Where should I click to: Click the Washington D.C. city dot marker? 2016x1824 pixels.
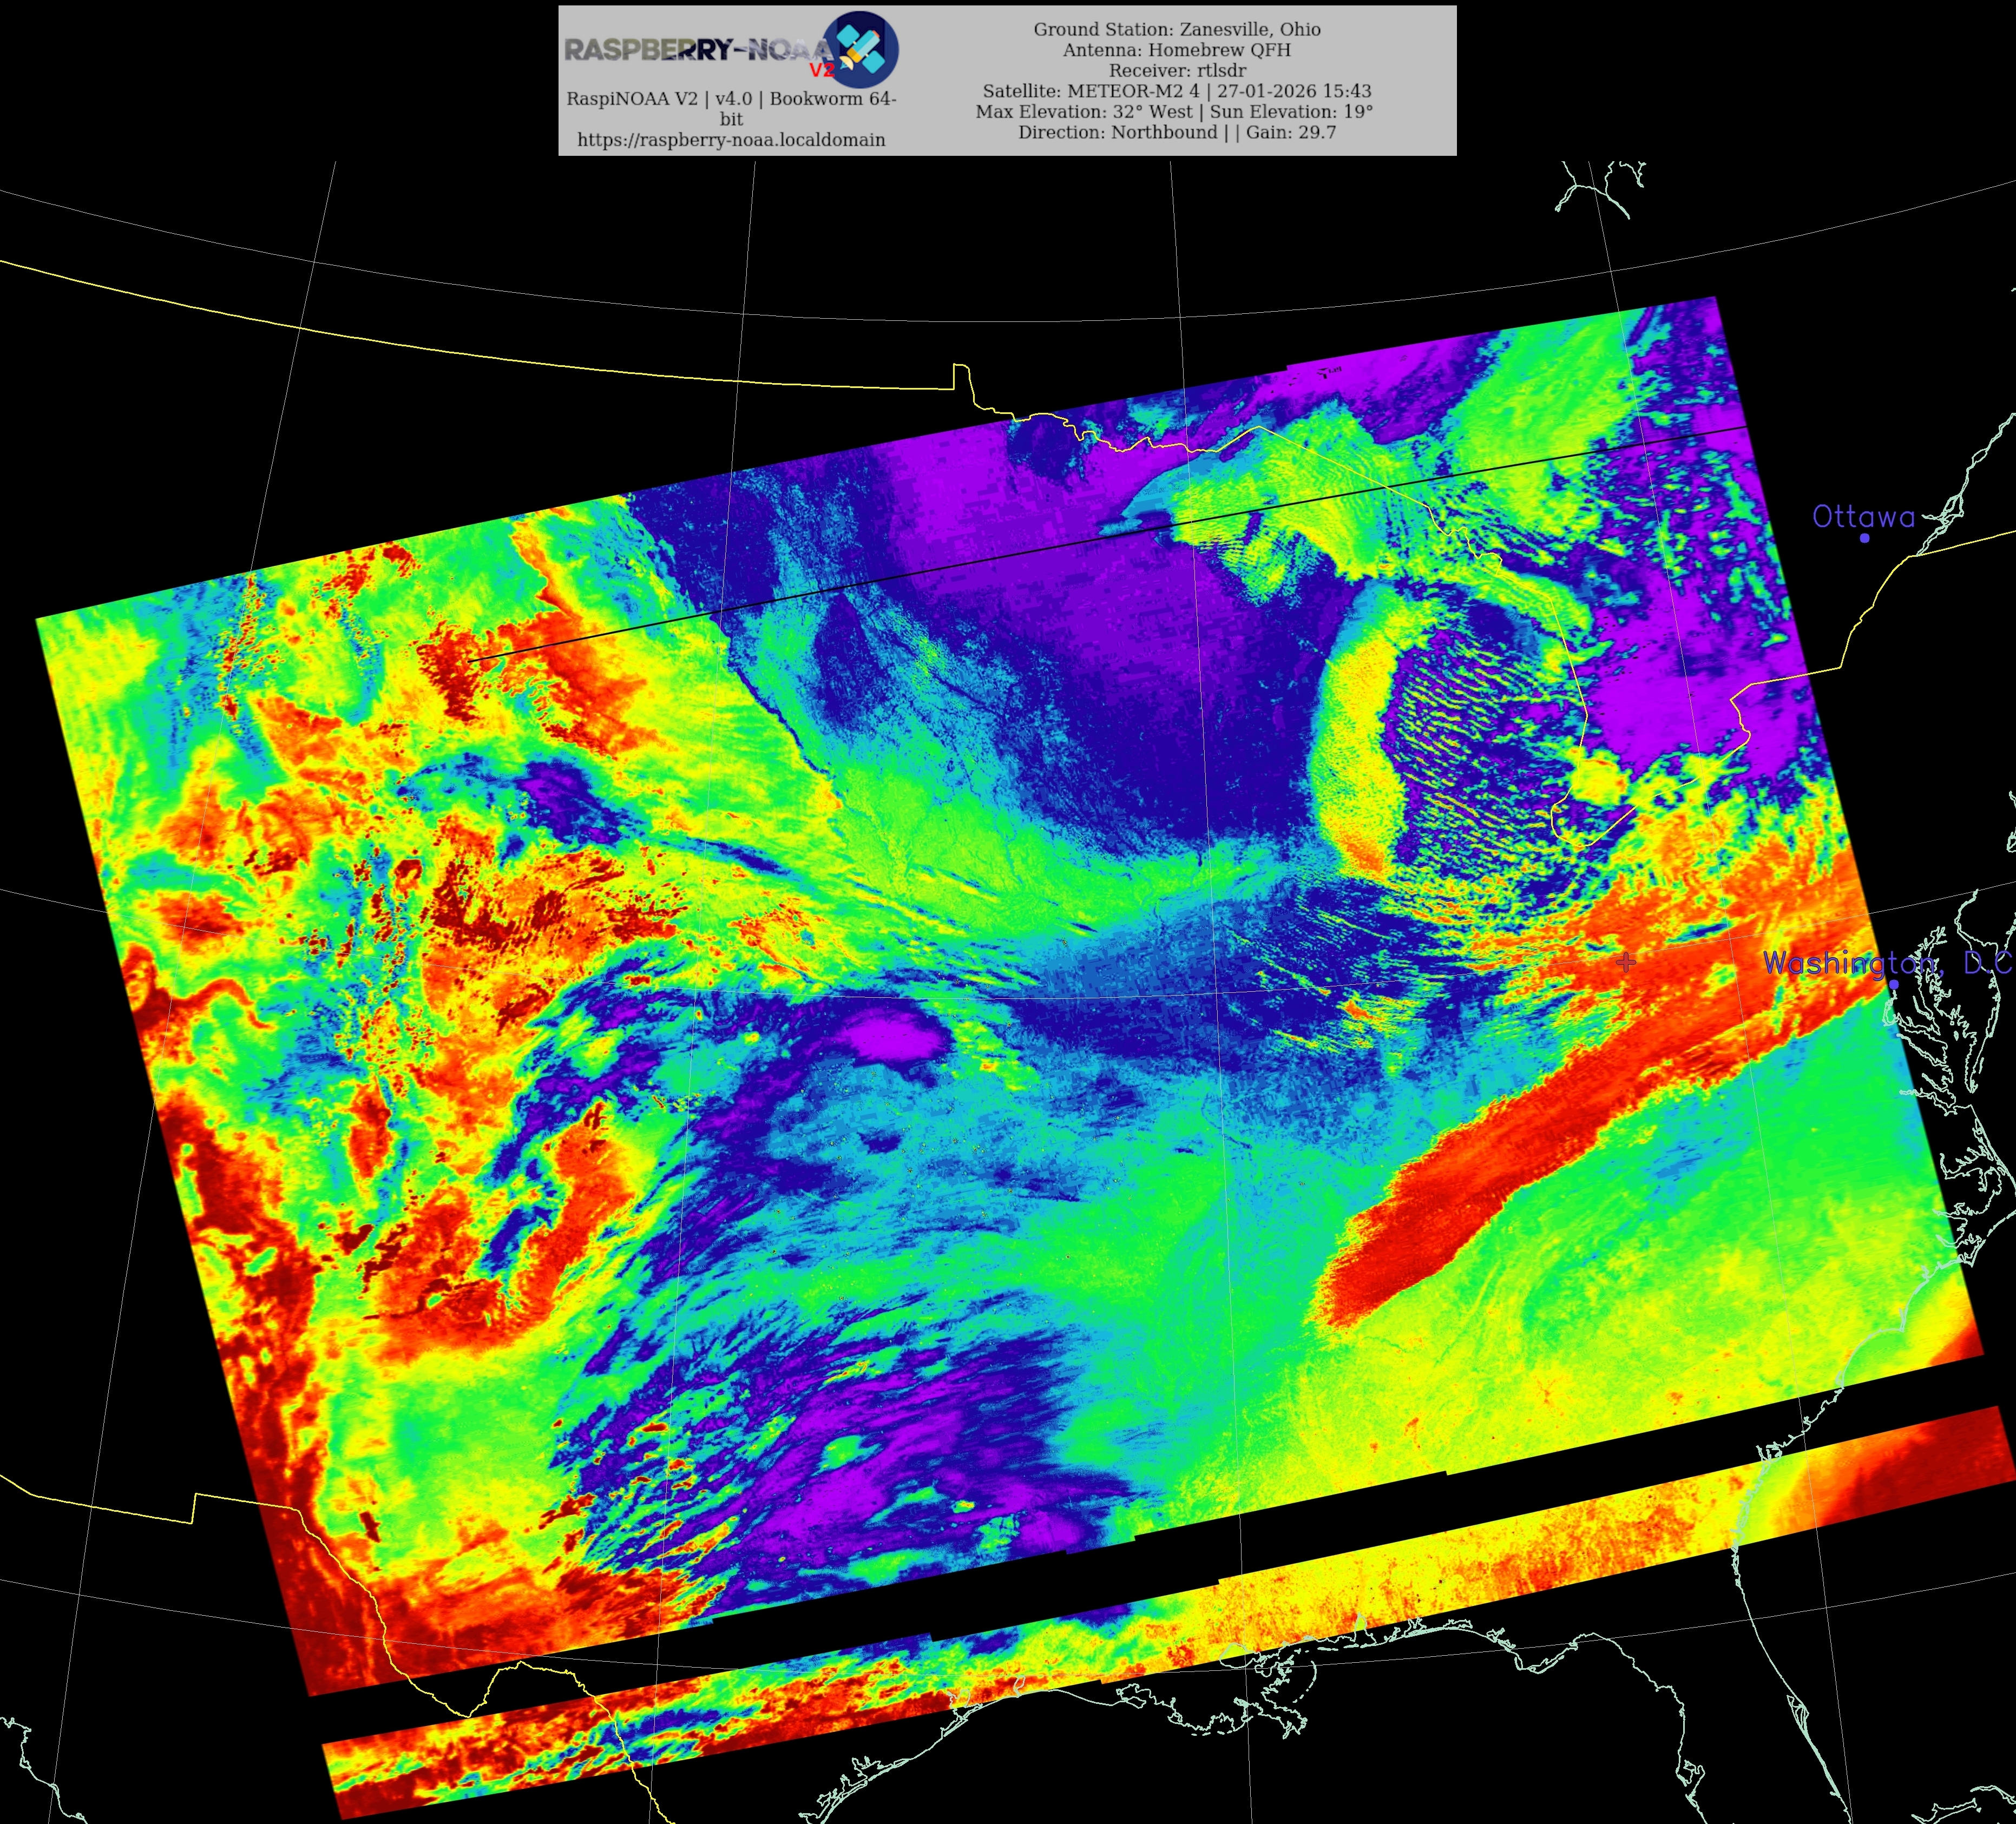[x=1893, y=984]
